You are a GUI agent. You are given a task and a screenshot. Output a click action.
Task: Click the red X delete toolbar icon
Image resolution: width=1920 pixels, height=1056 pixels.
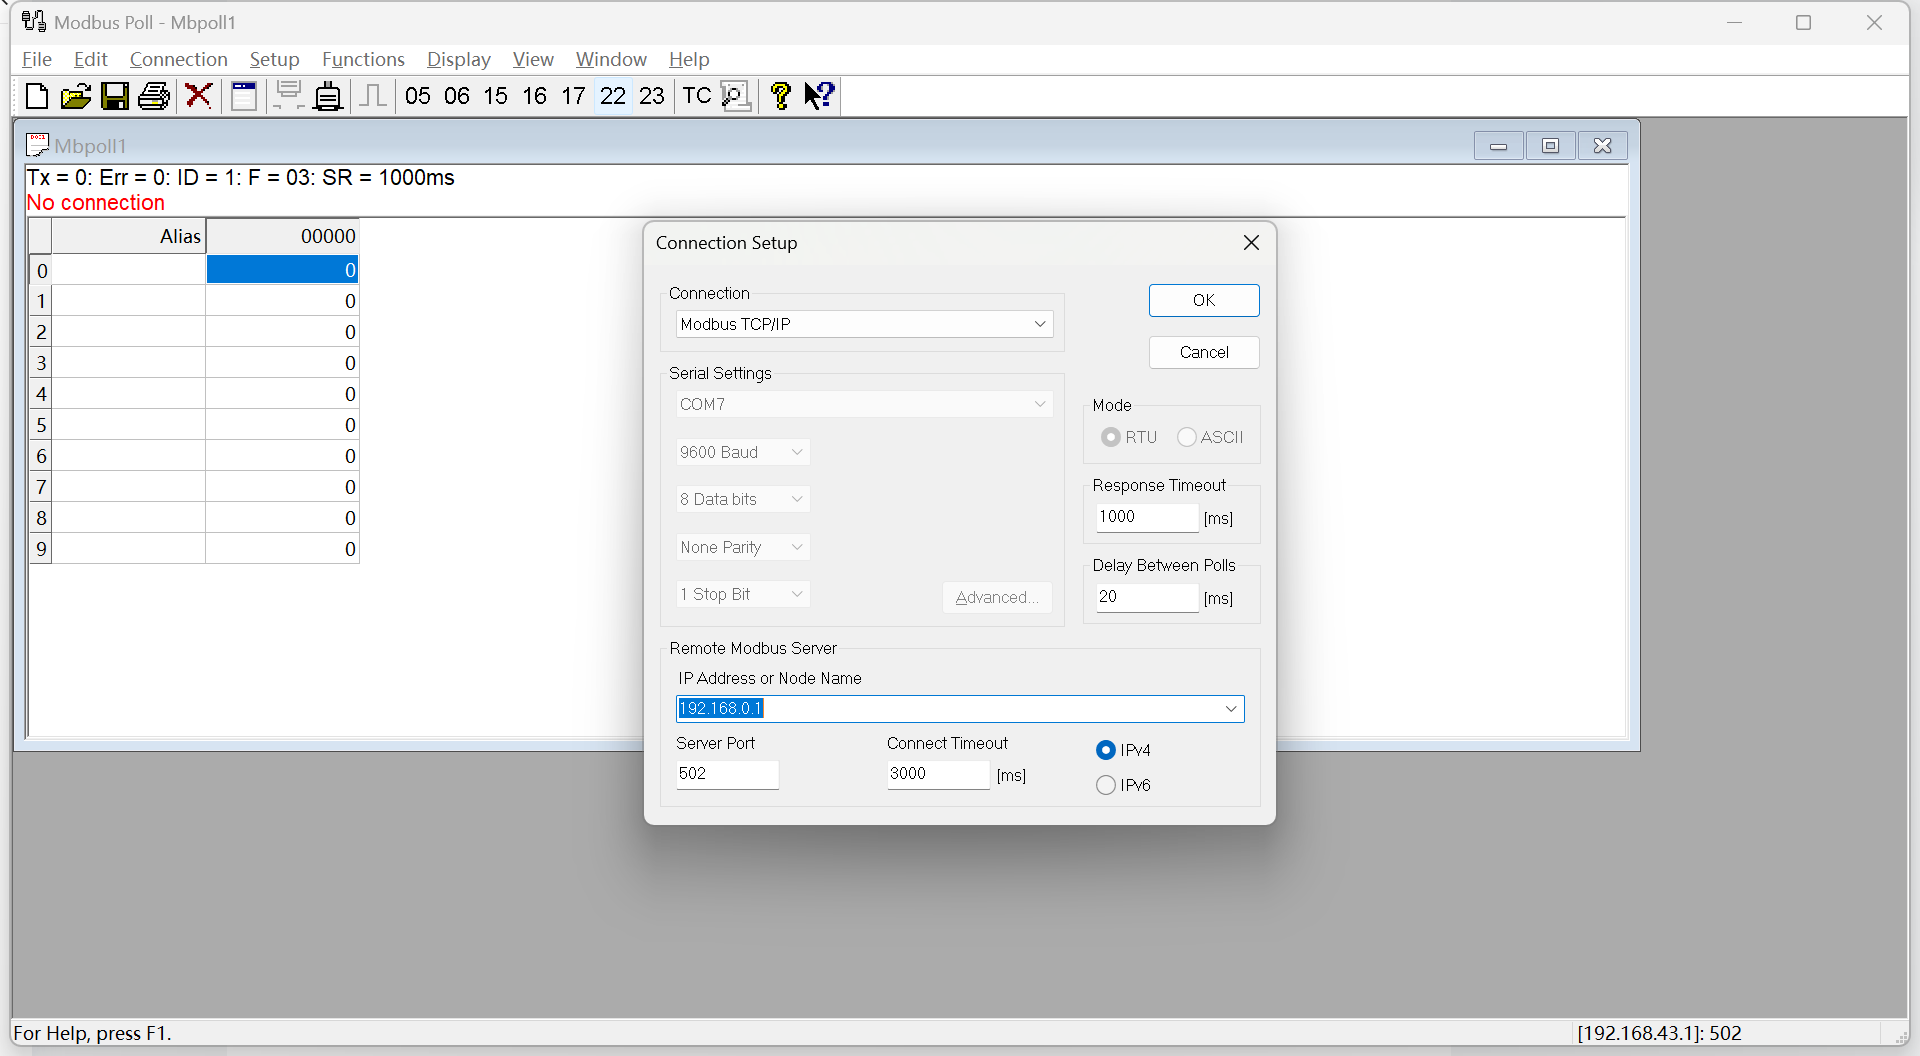[x=199, y=96]
